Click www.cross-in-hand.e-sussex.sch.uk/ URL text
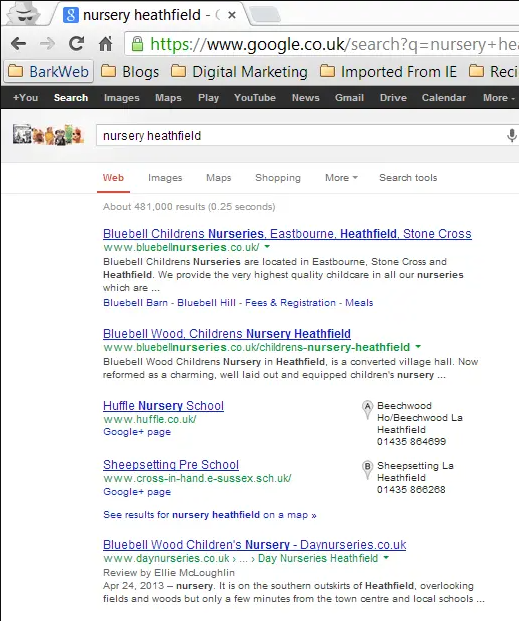This screenshot has height=621, width=519. click(x=197, y=478)
